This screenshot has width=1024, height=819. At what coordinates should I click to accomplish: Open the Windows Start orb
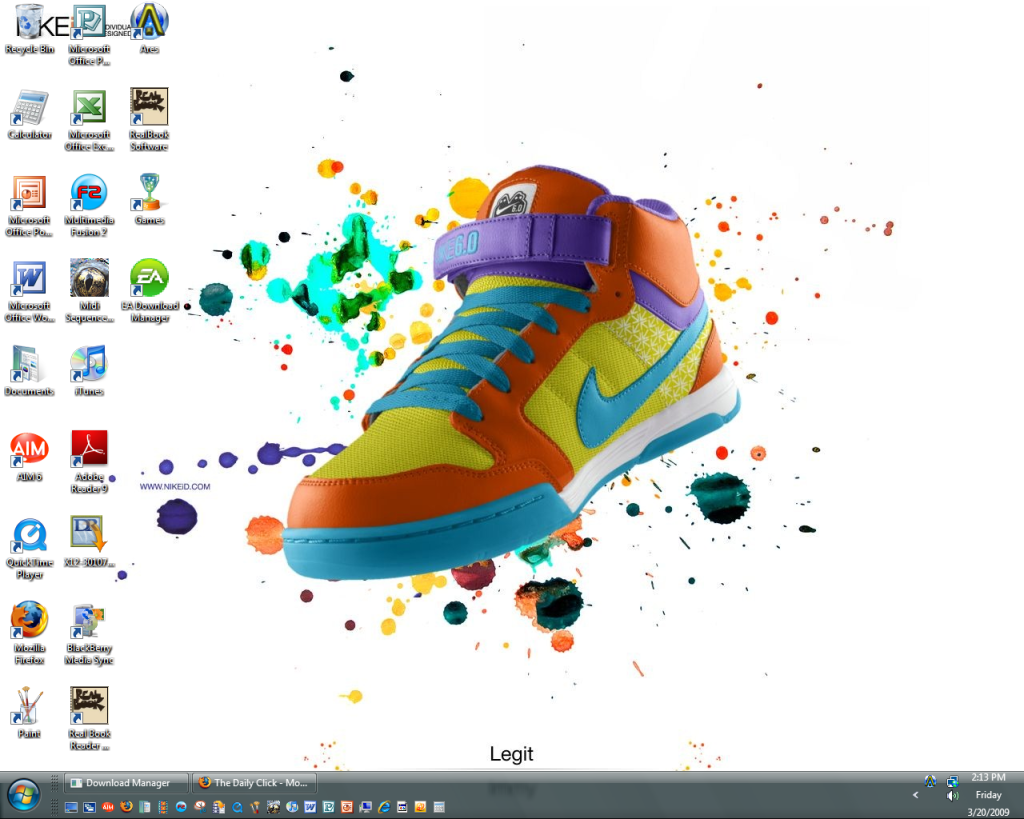[x=24, y=795]
